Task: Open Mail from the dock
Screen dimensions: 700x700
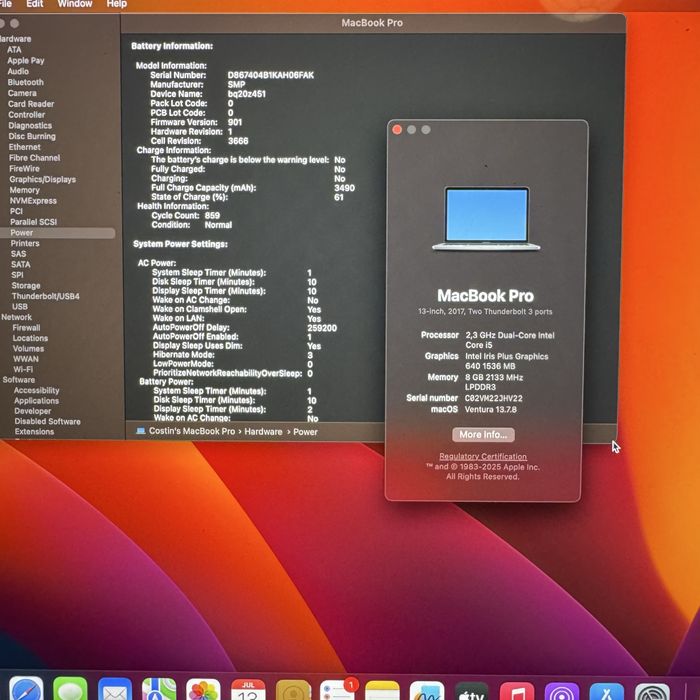Action: click(115, 690)
